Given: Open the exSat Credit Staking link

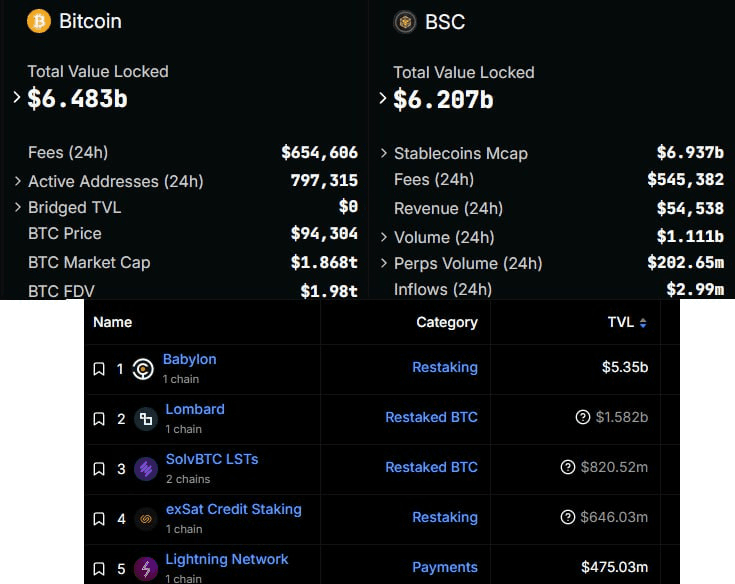Looking at the screenshot, I should tap(233, 509).
